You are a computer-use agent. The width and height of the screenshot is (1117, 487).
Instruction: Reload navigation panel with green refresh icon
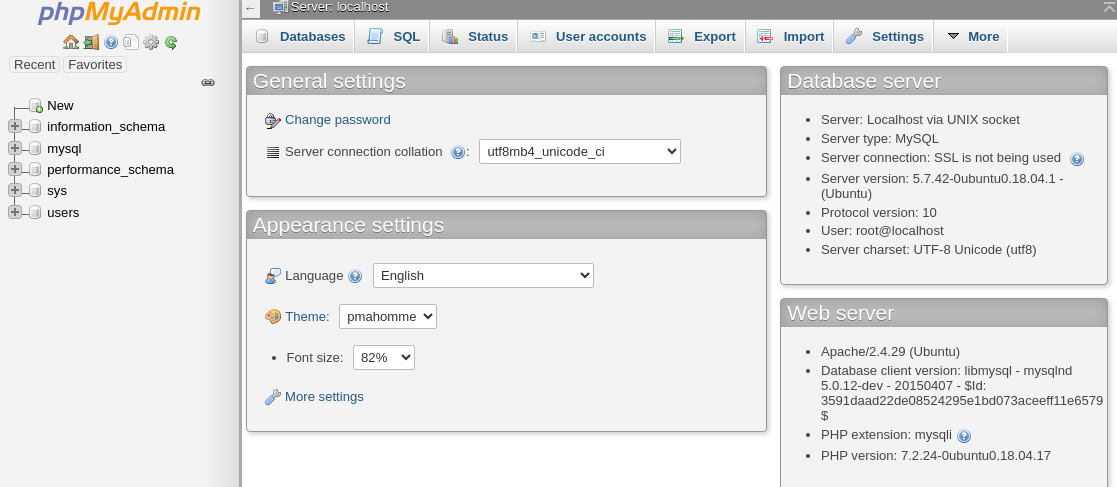(x=171, y=42)
